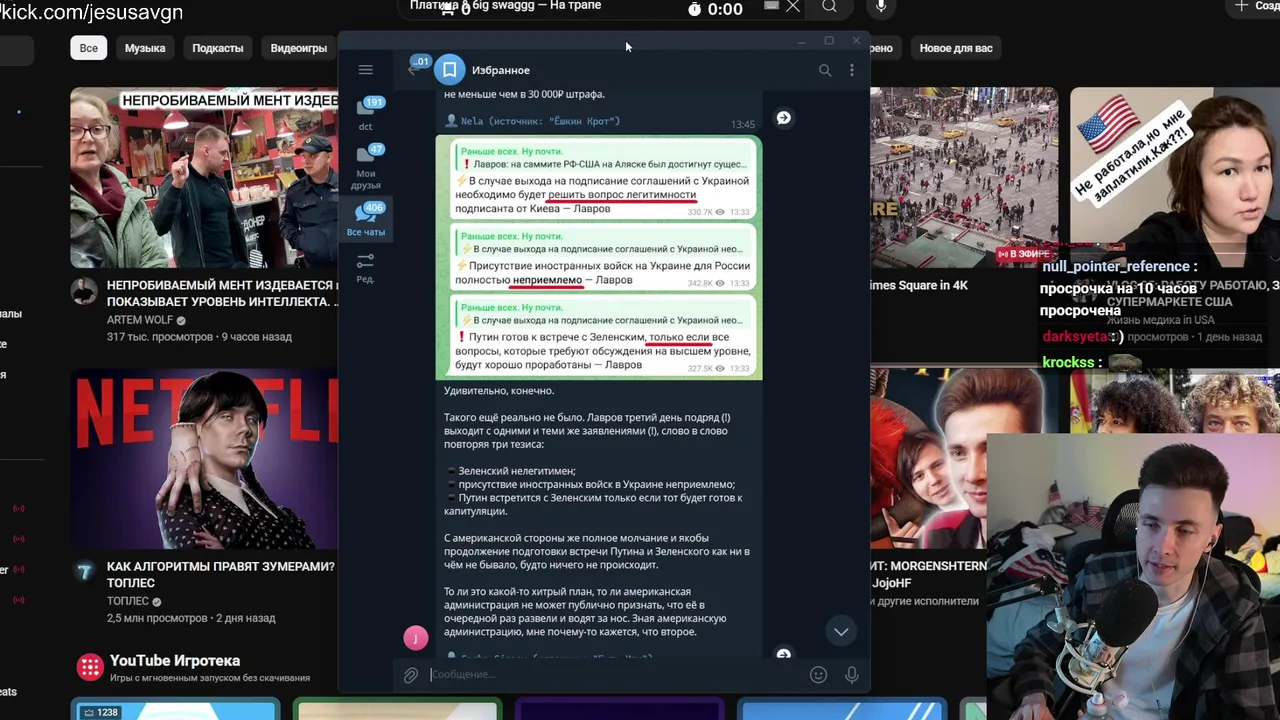1280x720 pixels.
Task: Open forwarded post about вопрос легитимности
Action: [603, 179]
